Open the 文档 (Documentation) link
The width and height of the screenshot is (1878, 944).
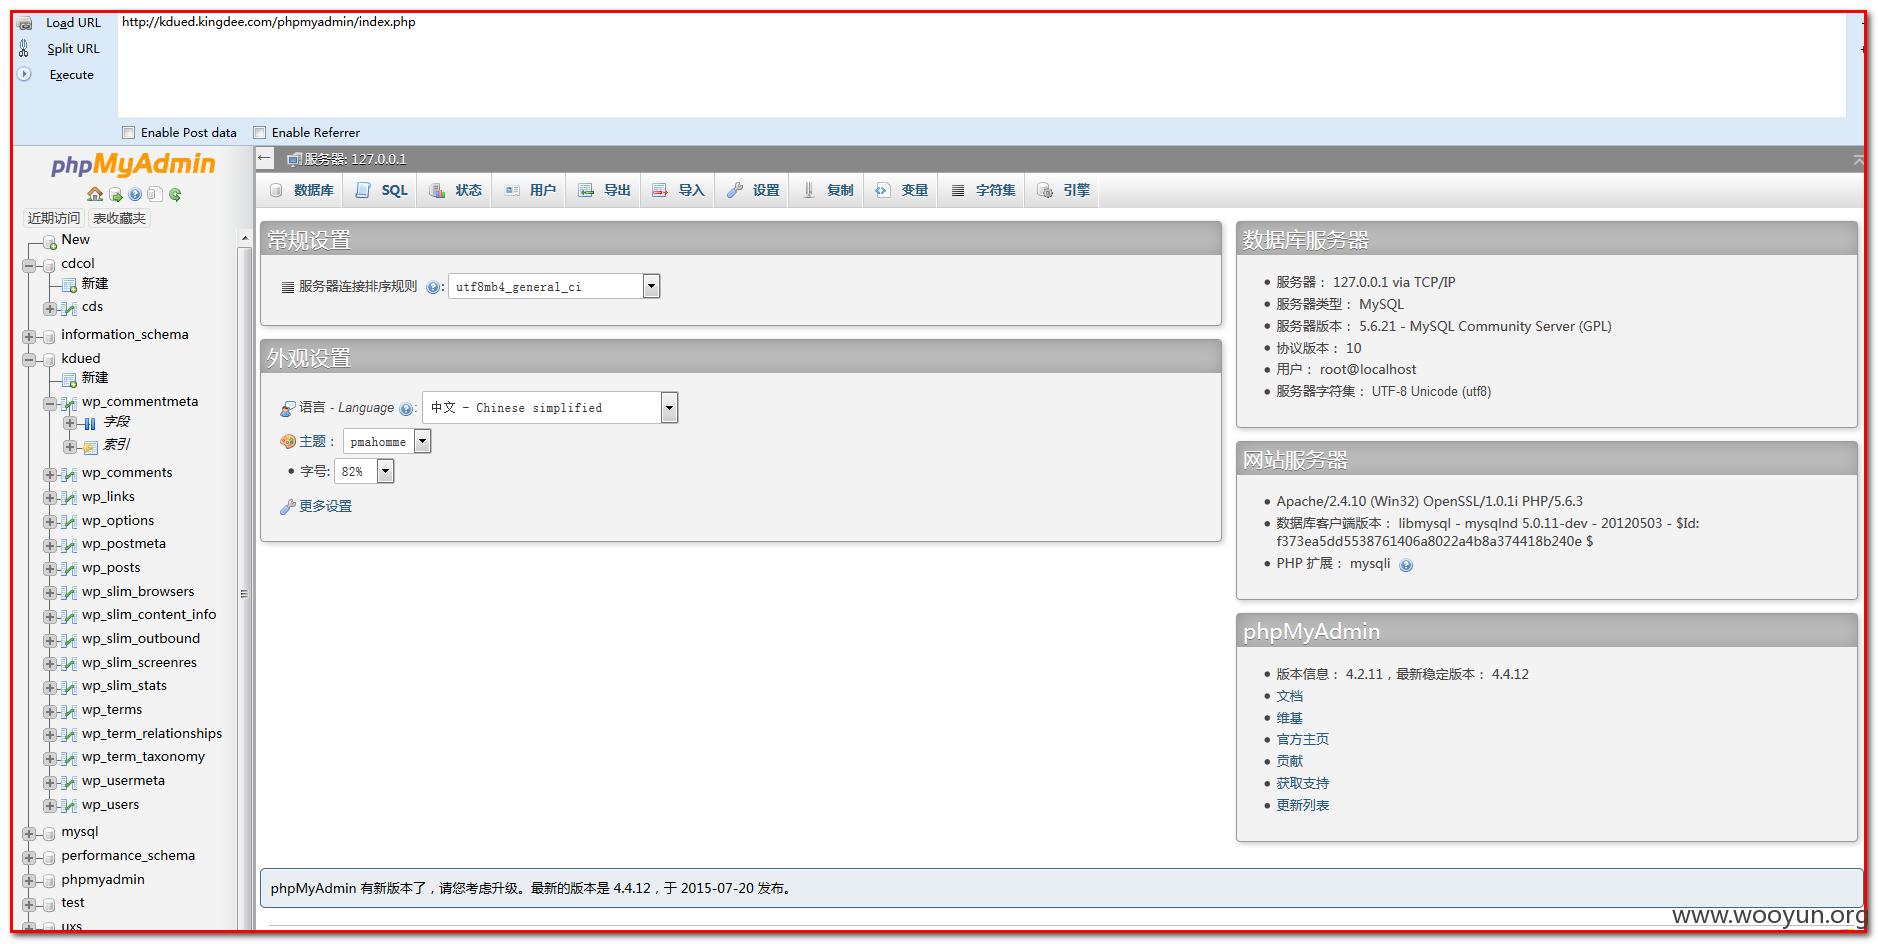point(1289,696)
